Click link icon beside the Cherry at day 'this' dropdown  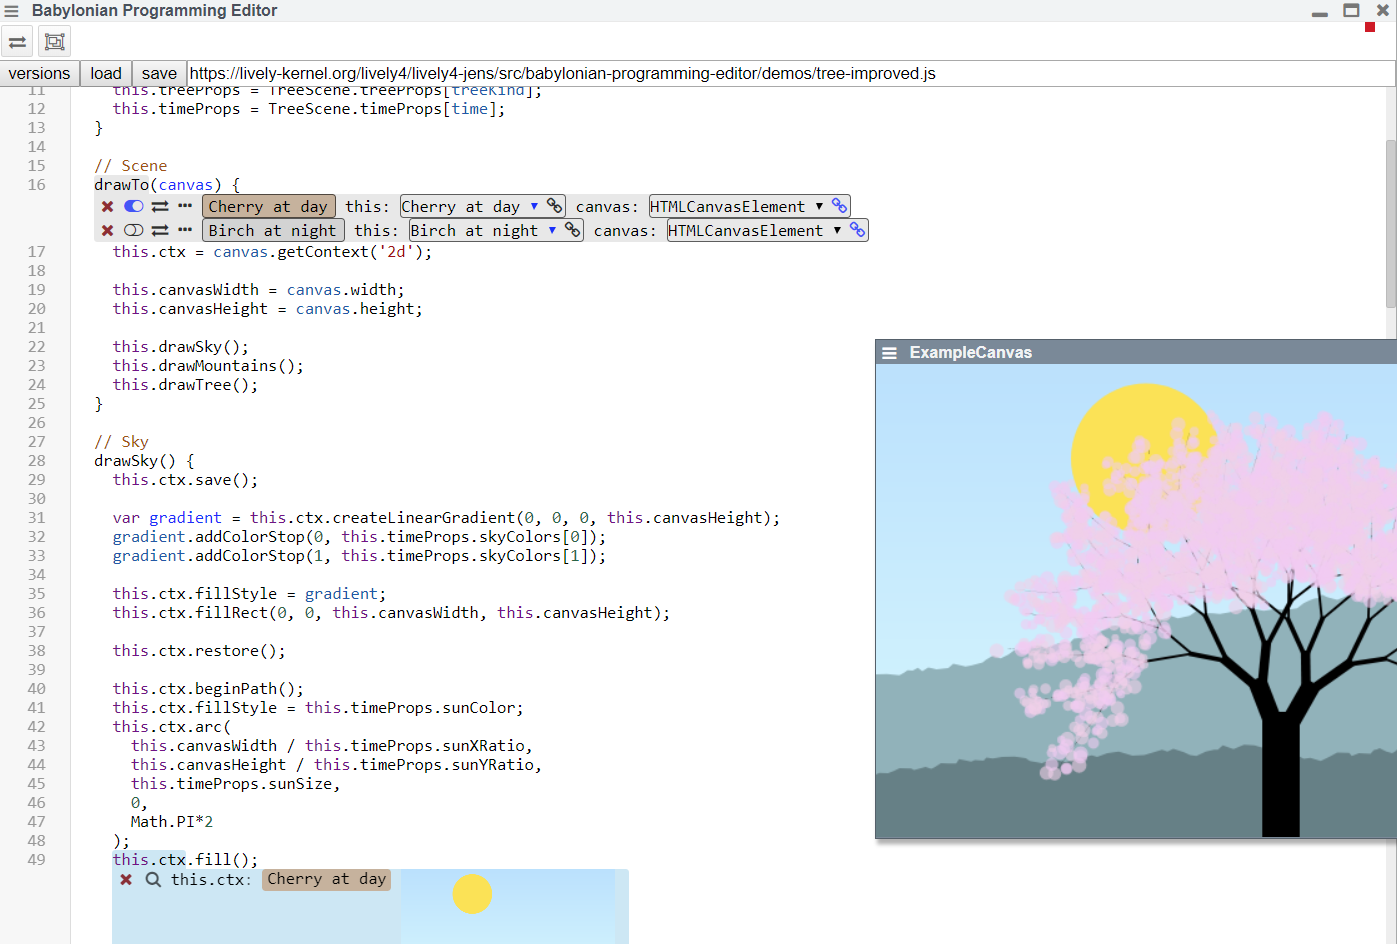(x=554, y=206)
